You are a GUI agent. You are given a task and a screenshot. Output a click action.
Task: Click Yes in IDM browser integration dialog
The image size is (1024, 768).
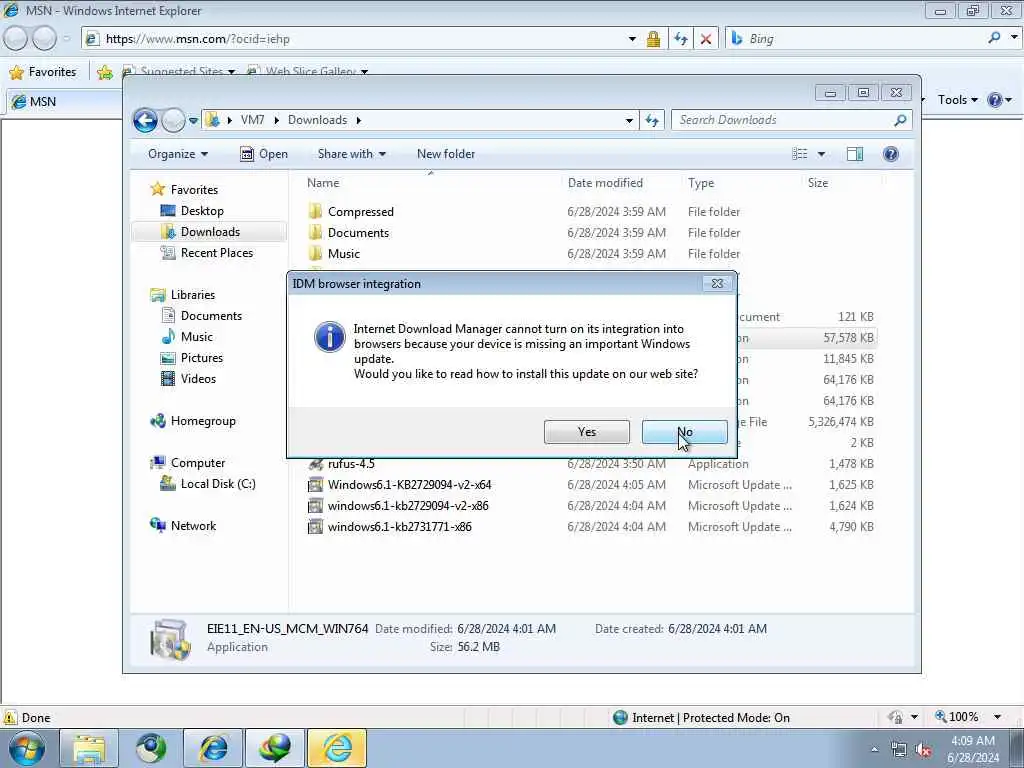pos(586,432)
